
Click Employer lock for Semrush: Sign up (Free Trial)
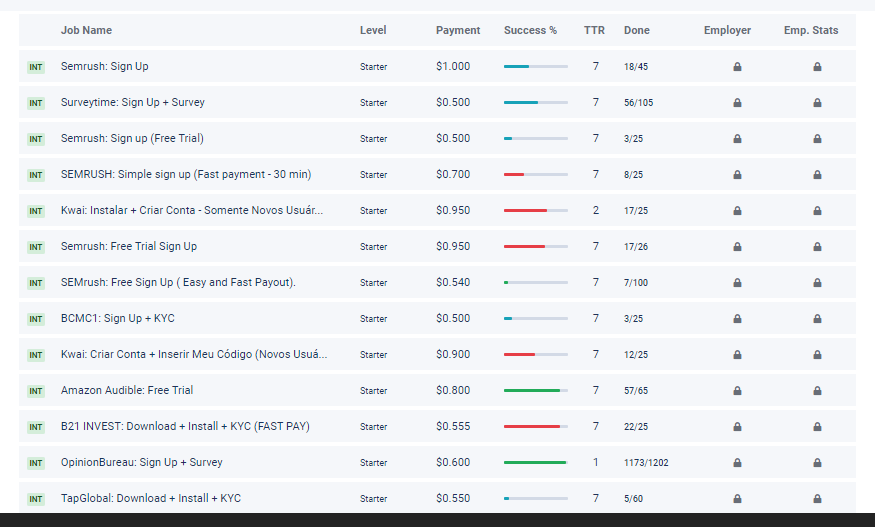737,138
